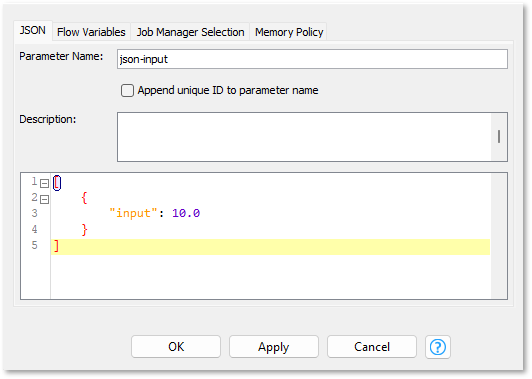Click line number 3 in the gutter

click(x=35, y=213)
